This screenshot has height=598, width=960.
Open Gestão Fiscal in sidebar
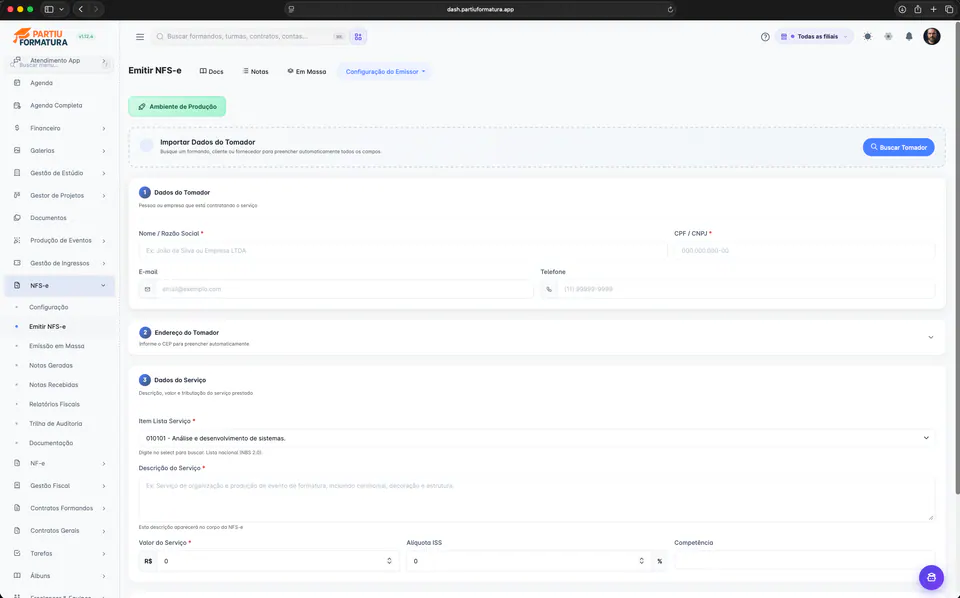click(x=50, y=486)
